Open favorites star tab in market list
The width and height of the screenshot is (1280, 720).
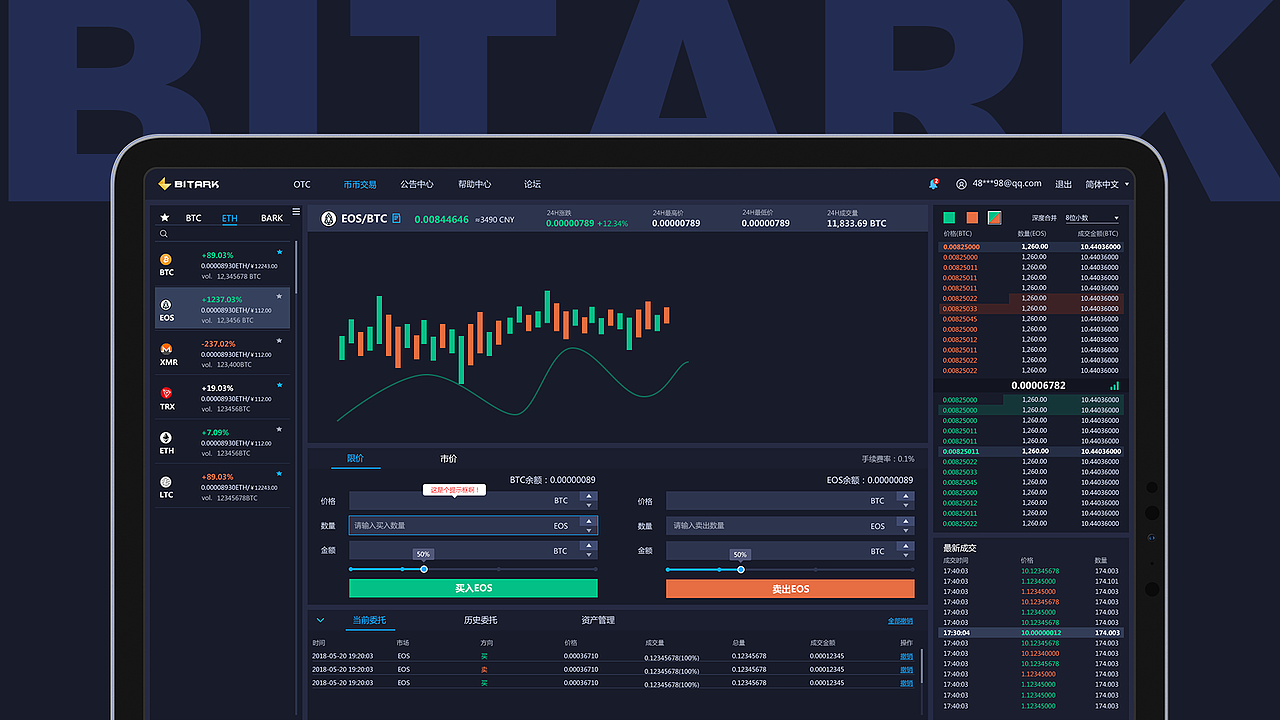(165, 217)
